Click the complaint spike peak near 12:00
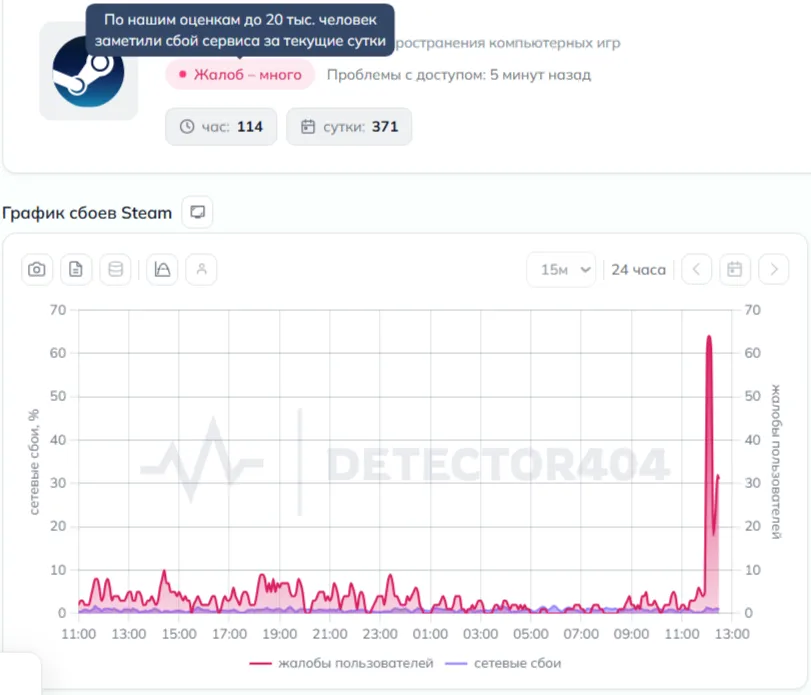 [709, 337]
